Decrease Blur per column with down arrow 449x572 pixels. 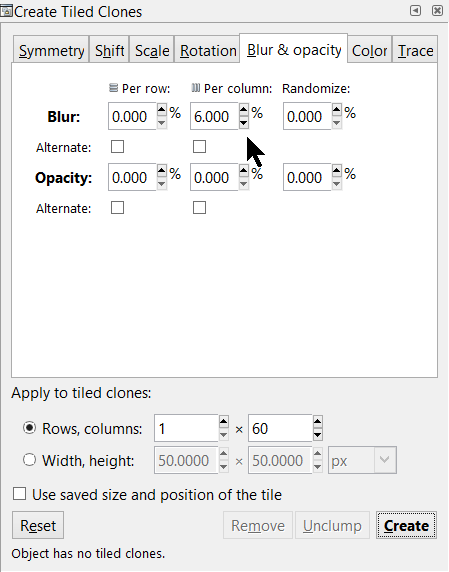coord(244,123)
